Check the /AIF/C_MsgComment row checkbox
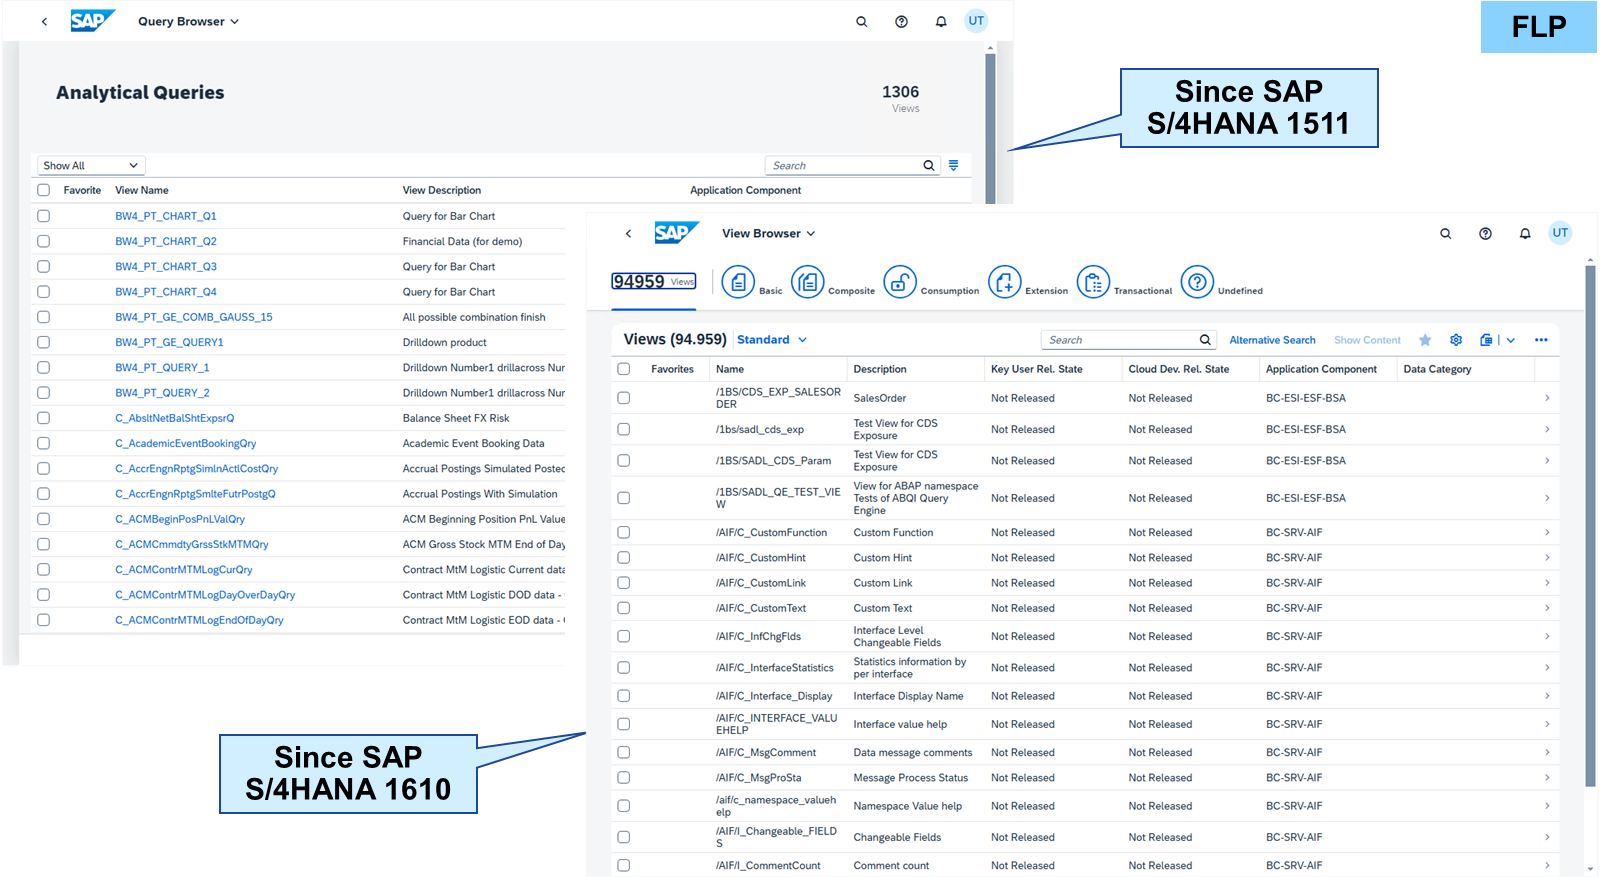This screenshot has width=1600, height=877. pos(624,753)
